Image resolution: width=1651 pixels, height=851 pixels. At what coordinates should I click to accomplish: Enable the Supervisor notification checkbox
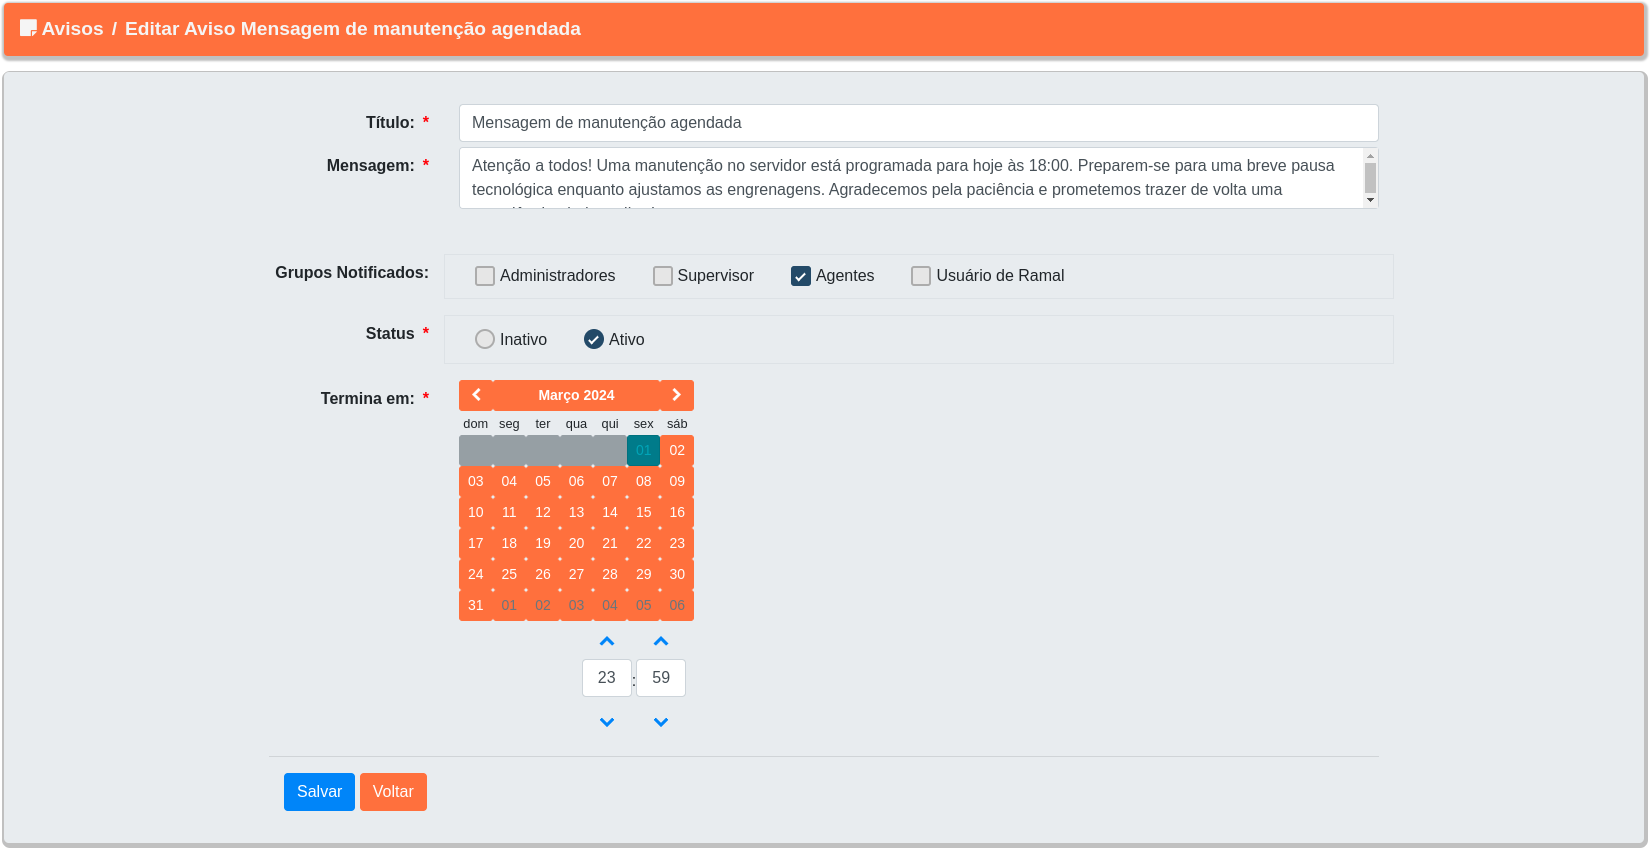(663, 276)
